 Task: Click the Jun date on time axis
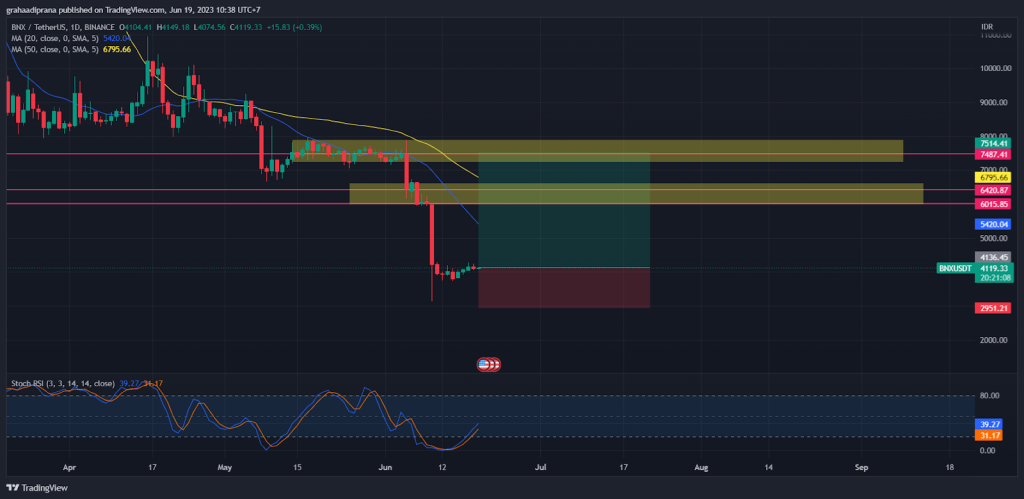385,468
